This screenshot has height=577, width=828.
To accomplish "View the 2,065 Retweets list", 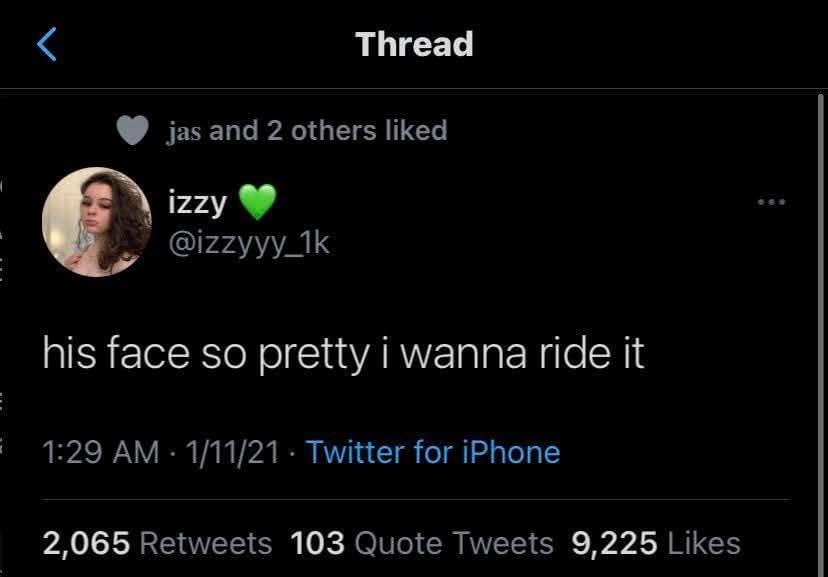I will coord(157,543).
